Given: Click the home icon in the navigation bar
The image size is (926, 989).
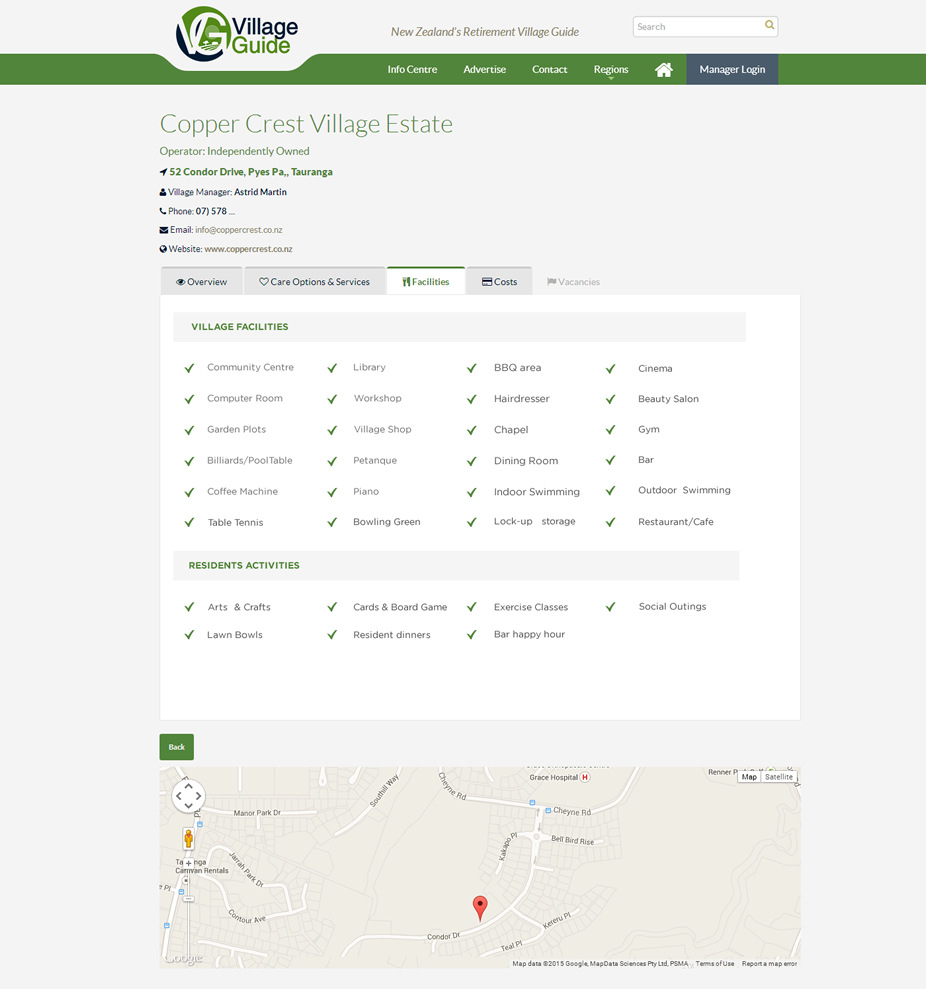Looking at the screenshot, I should (663, 69).
